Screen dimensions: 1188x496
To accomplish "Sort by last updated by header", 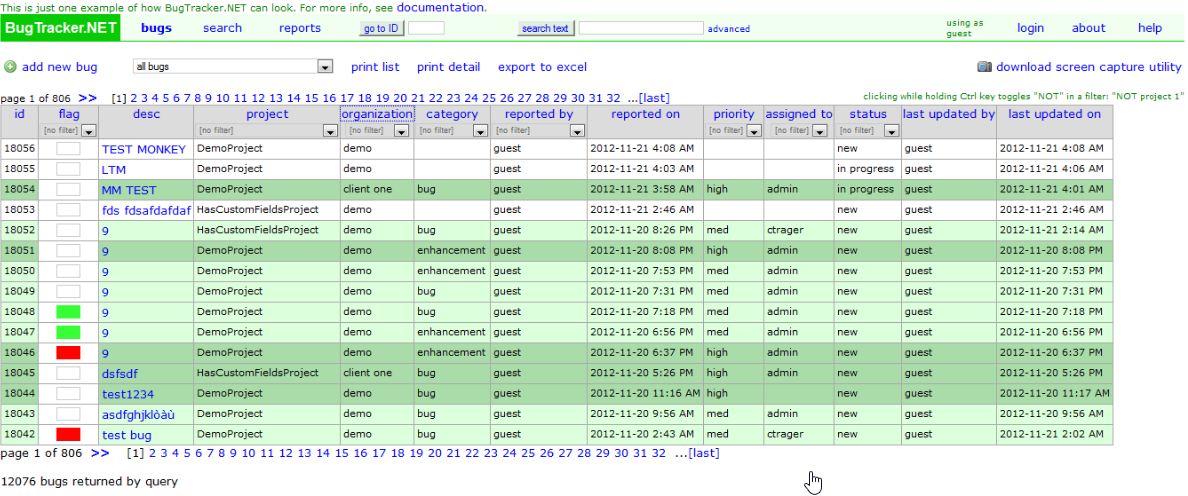I will tap(949, 114).
